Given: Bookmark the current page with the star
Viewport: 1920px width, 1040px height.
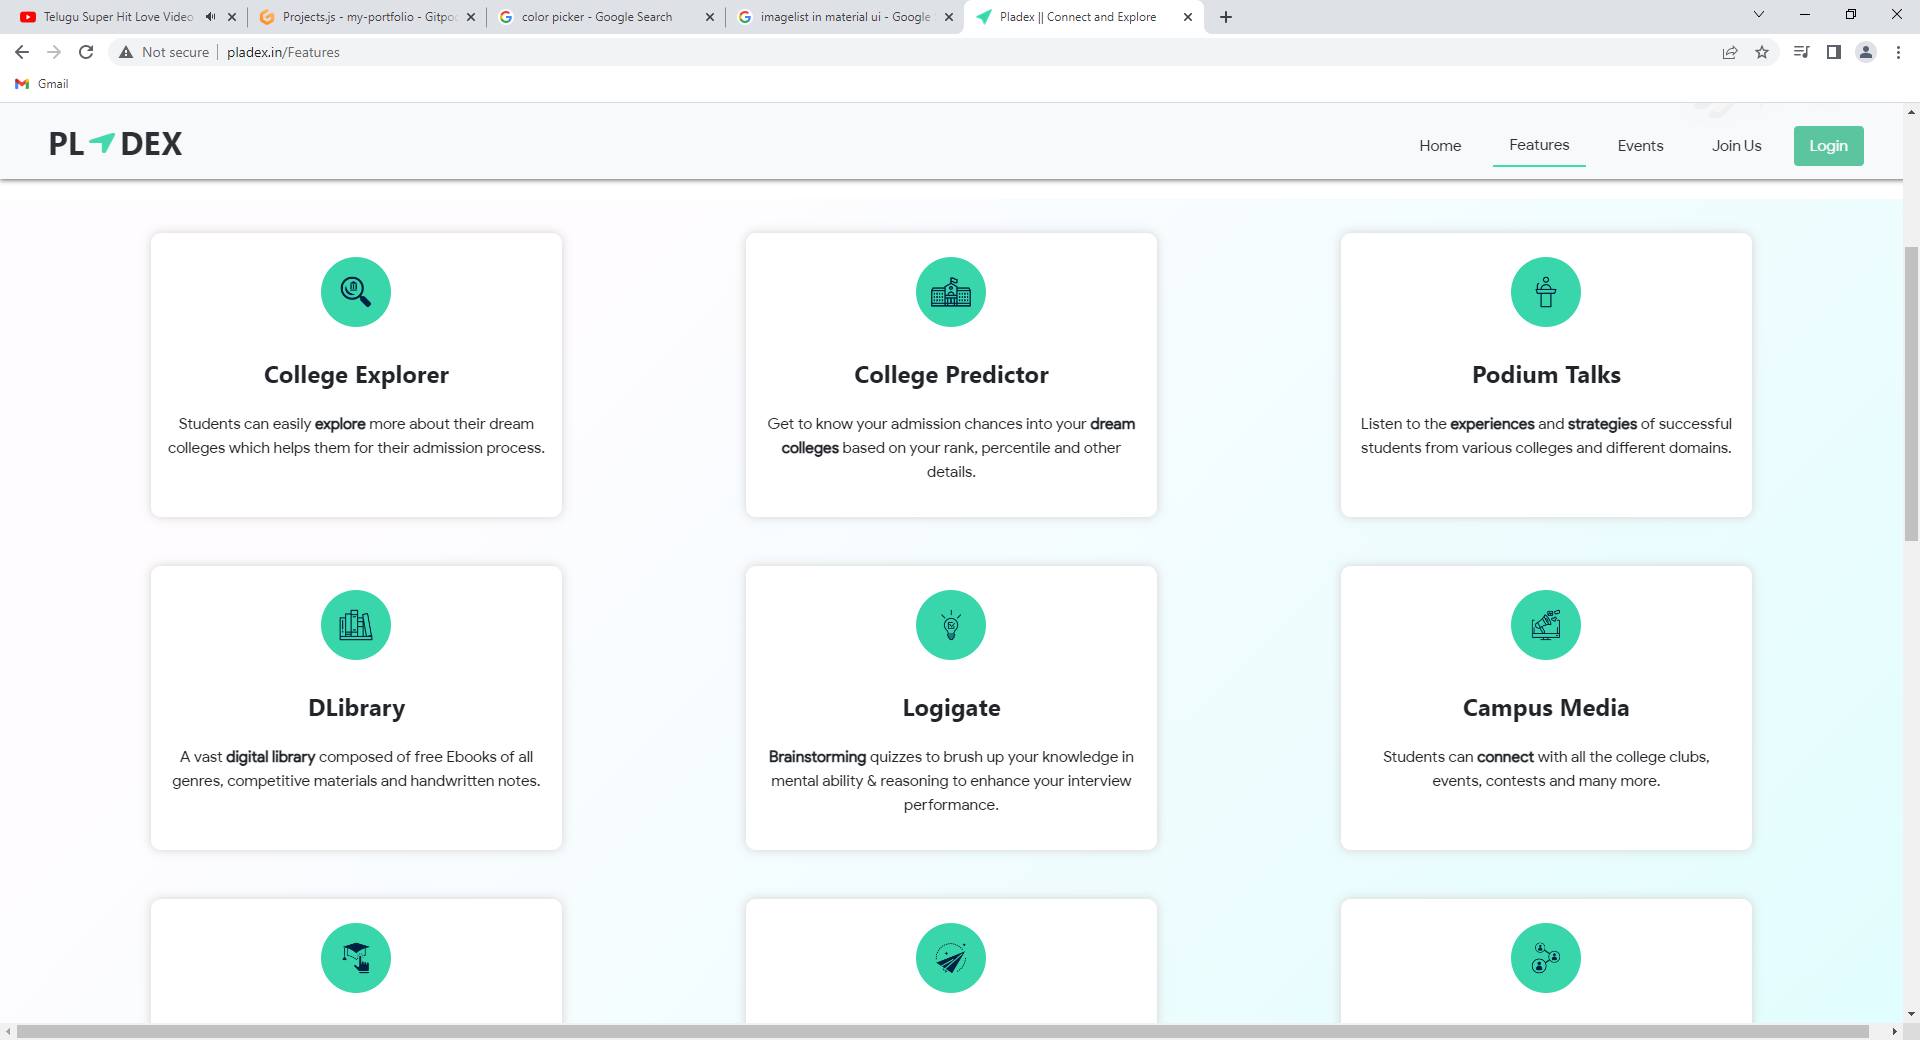Looking at the screenshot, I should pyautogui.click(x=1763, y=52).
